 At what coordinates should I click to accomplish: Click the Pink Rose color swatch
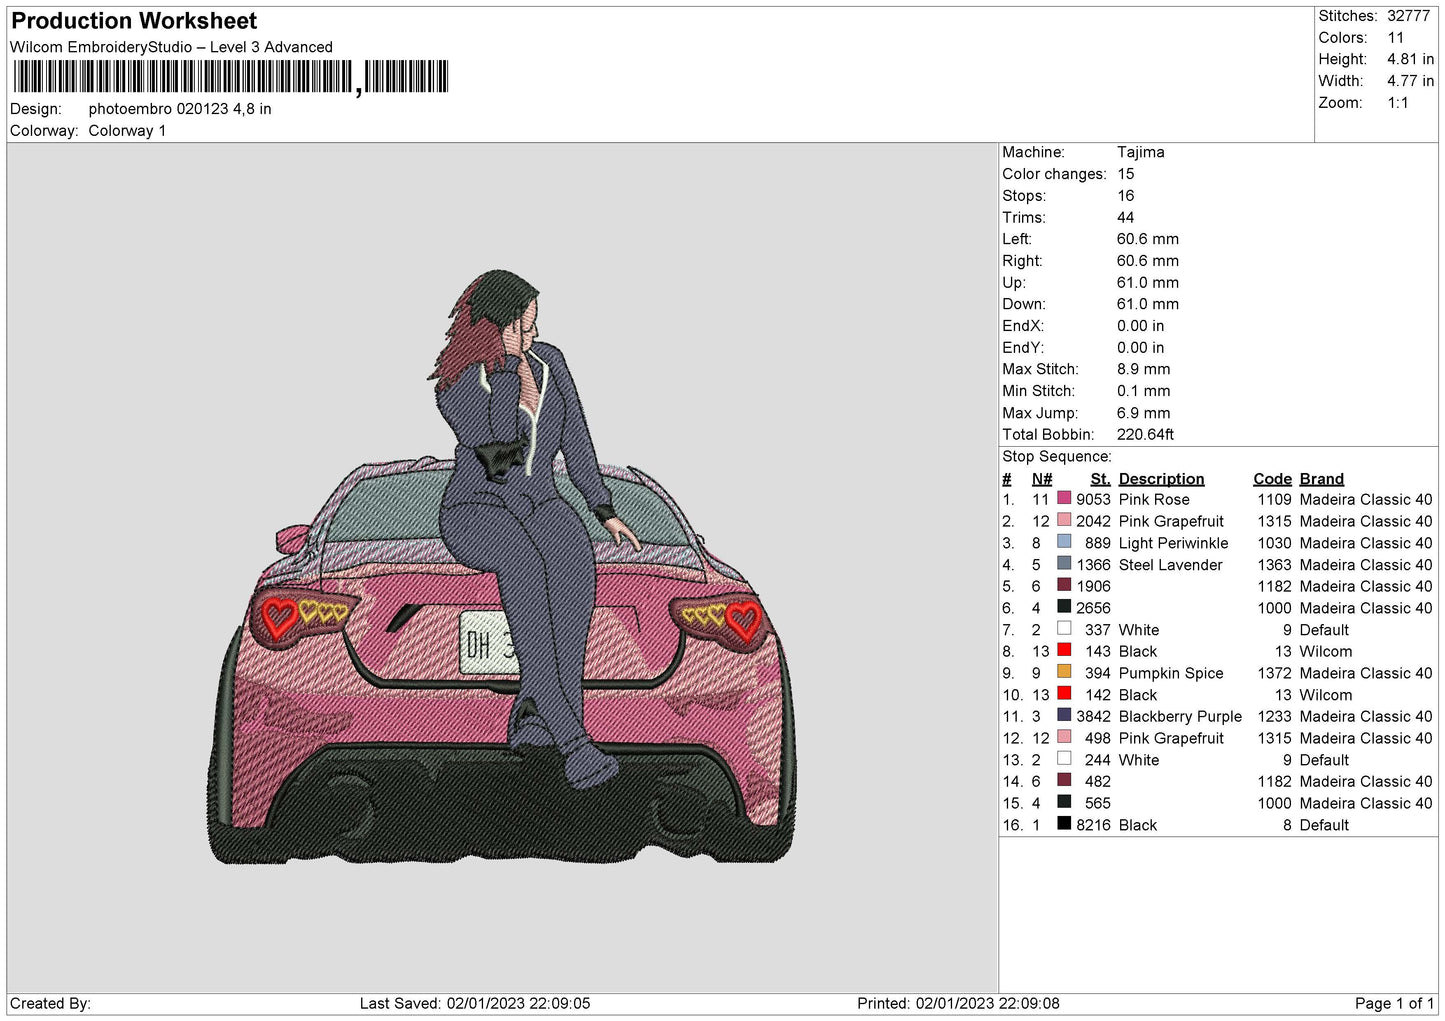[x=1064, y=498]
